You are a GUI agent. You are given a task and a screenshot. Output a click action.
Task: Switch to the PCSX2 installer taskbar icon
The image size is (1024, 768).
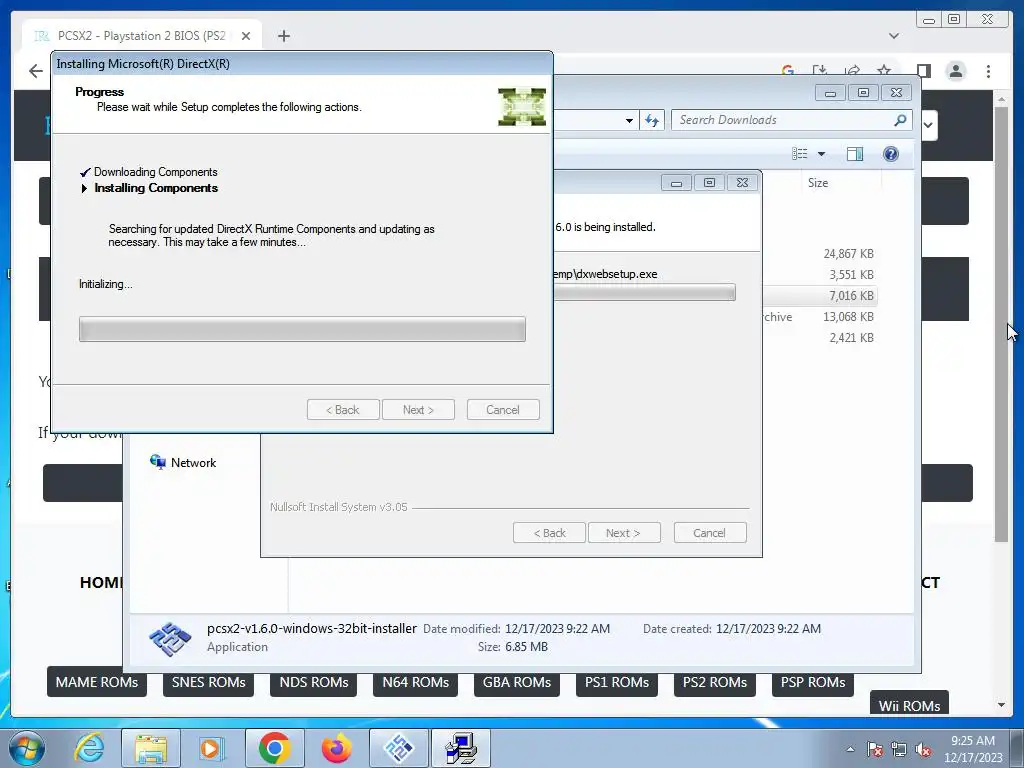pyautogui.click(x=399, y=748)
